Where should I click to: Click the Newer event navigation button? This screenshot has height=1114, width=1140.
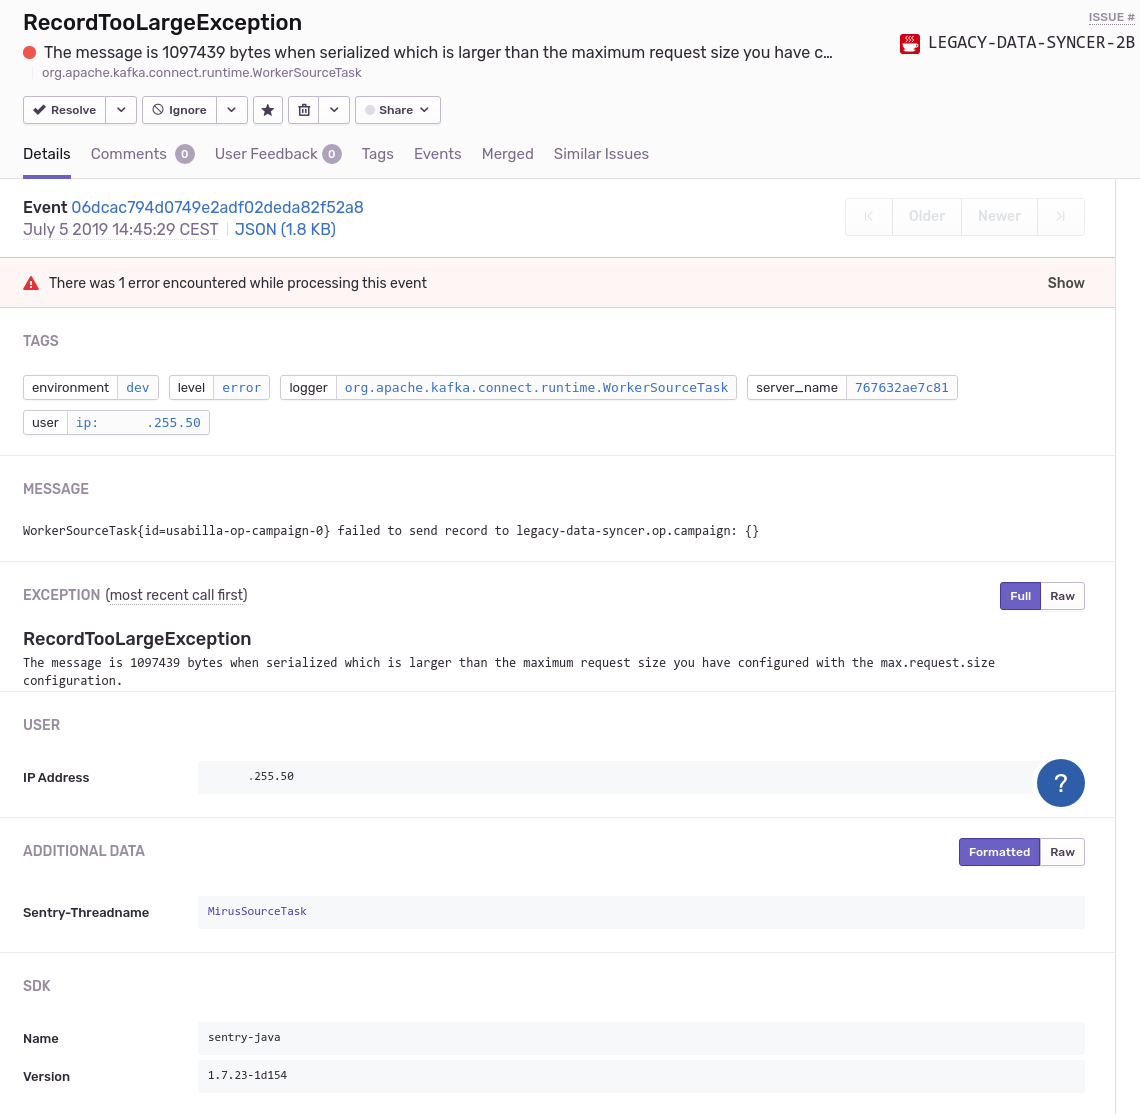tap(999, 216)
